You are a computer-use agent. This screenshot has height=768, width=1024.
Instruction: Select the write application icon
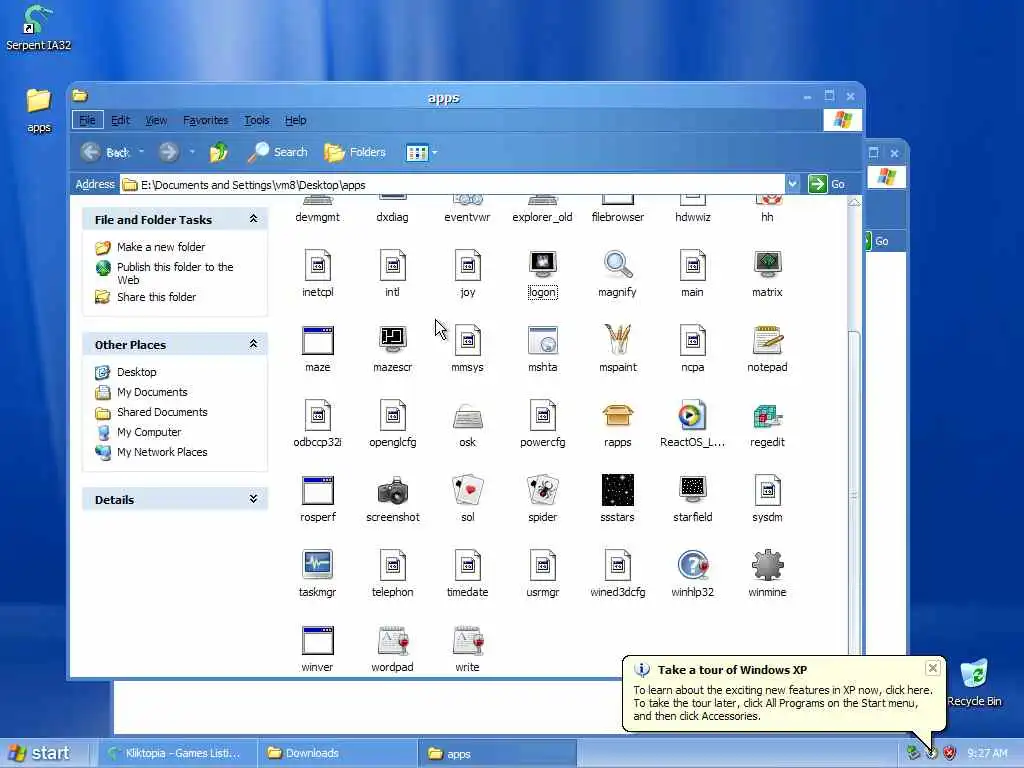[468, 640]
